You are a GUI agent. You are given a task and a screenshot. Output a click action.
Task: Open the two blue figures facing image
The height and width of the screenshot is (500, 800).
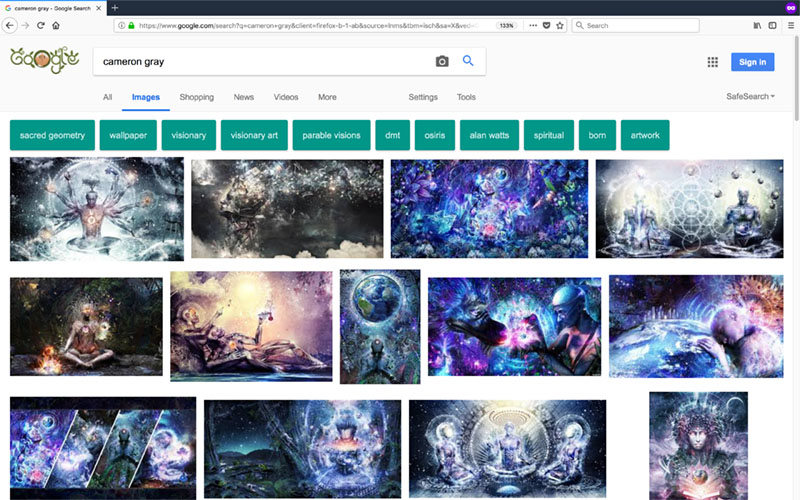click(x=514, y=327)
